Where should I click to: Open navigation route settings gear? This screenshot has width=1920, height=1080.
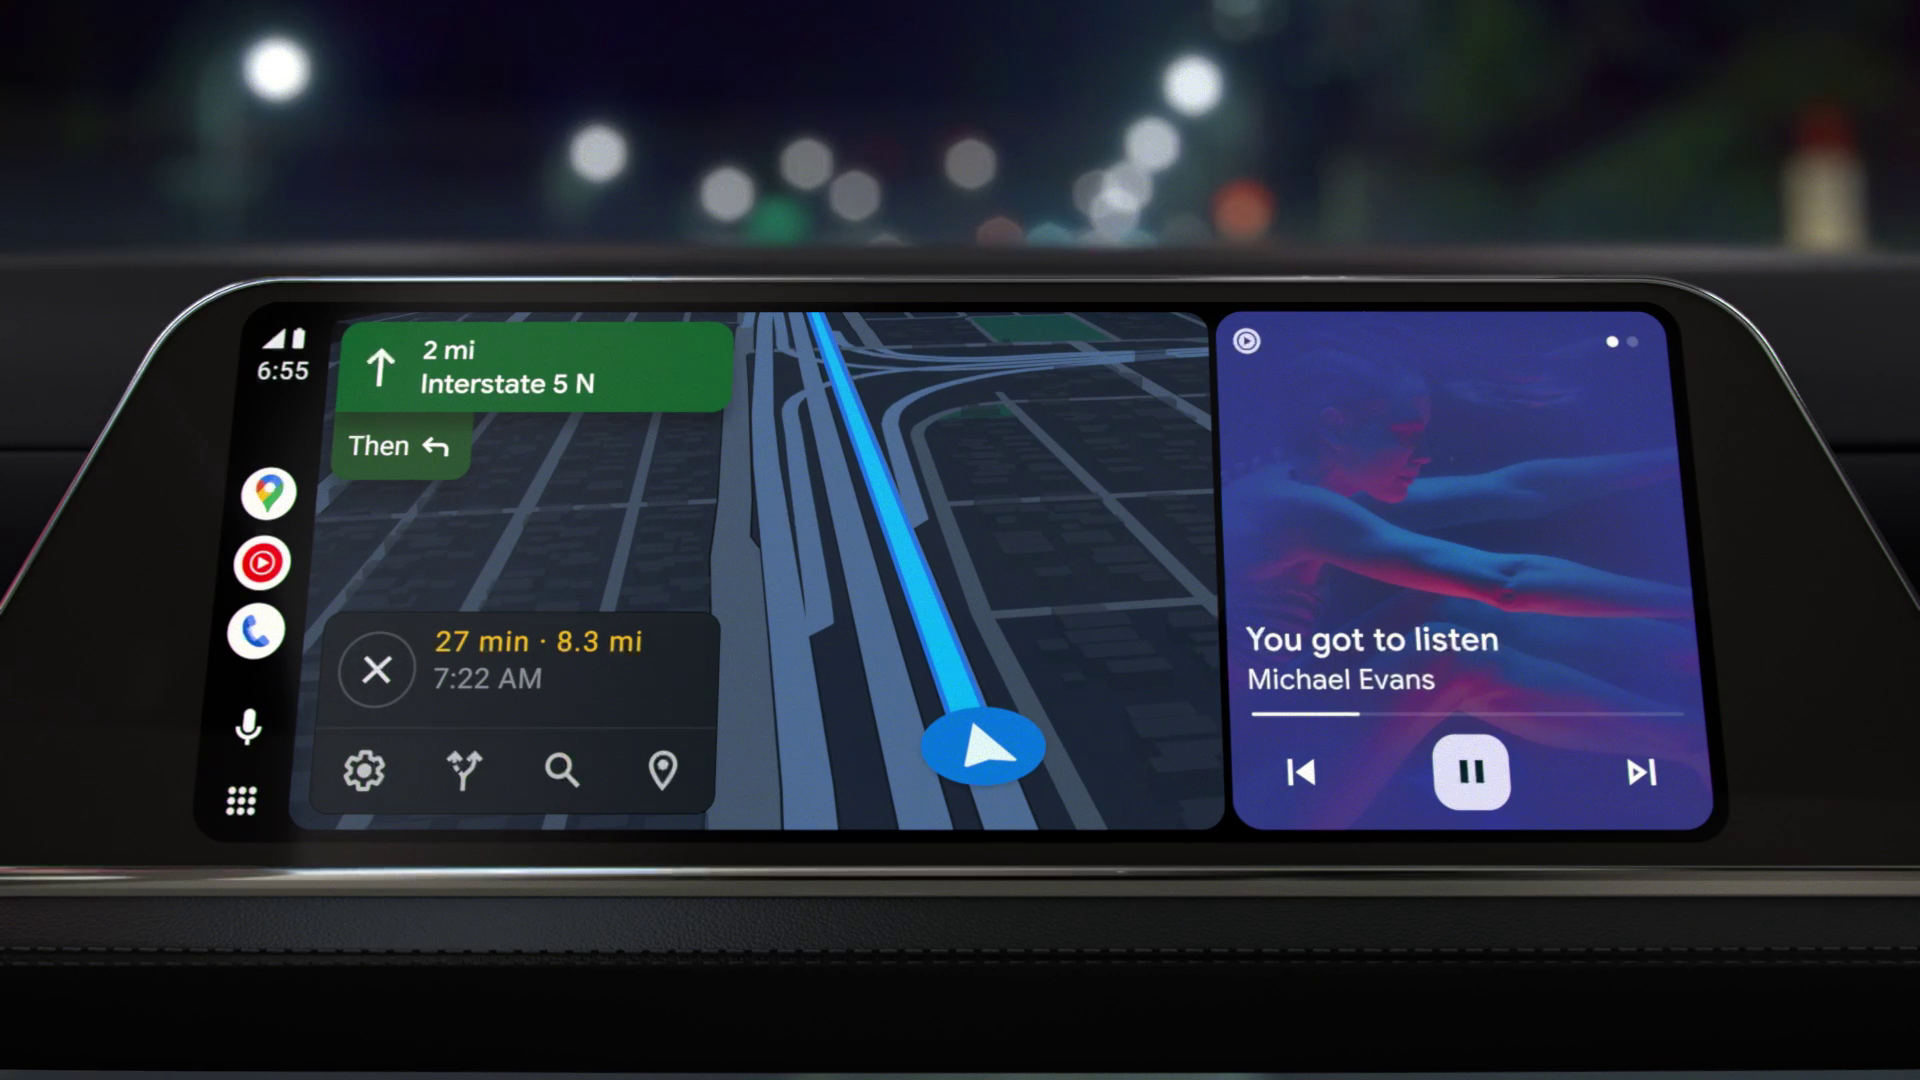[367, 770]
